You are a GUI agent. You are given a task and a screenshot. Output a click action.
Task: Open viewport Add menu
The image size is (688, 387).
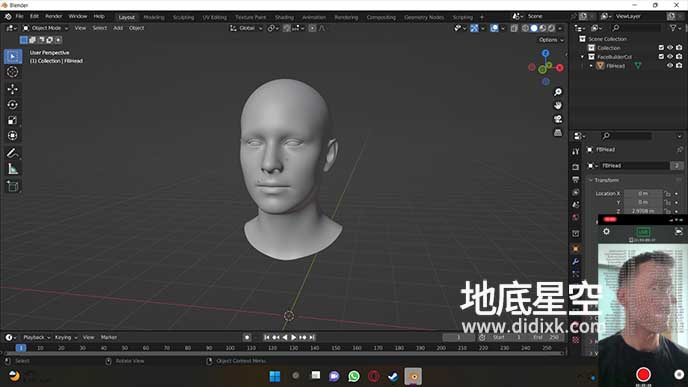118,28
